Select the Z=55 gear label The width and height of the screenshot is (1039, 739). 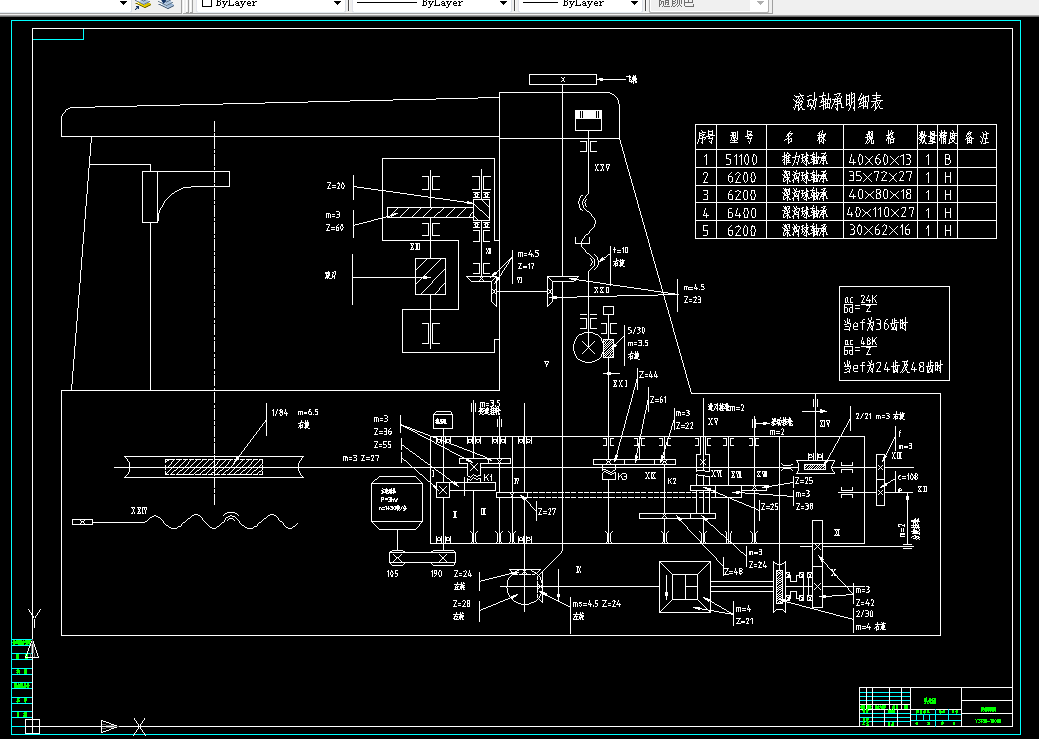382,445
